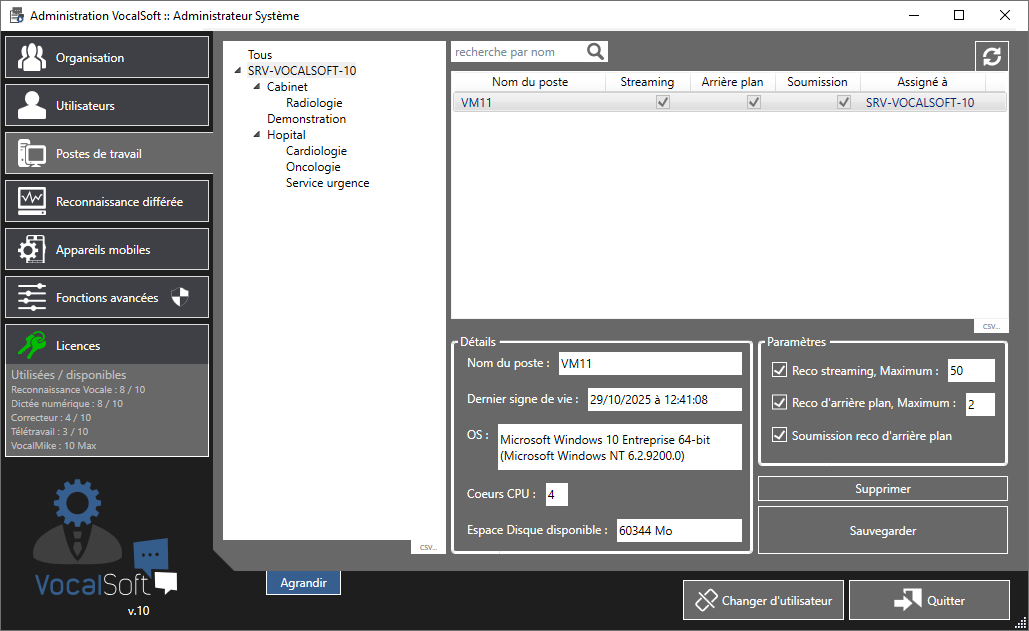Viewport: 1029px width, 631px height.
Task: Uncheck Soumission reco d'arrière plan
Action: pyautogui.click(x=780, y=436)
